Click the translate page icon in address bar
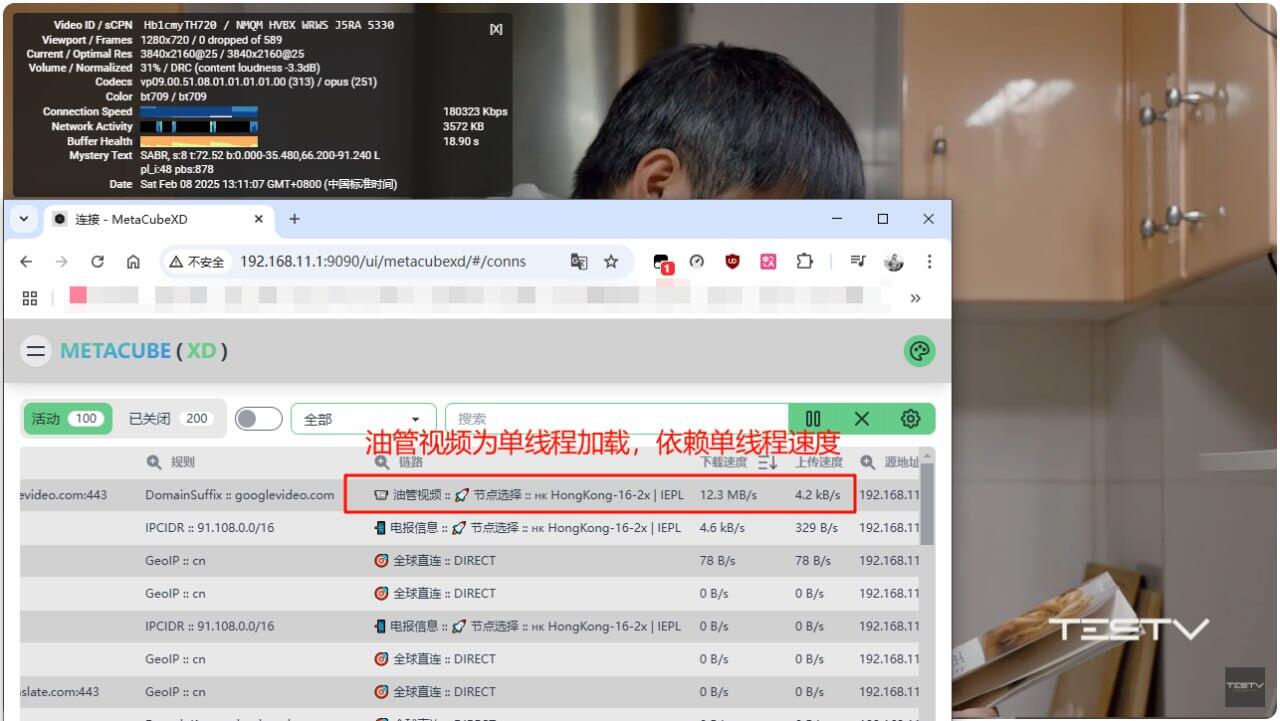 579,261
